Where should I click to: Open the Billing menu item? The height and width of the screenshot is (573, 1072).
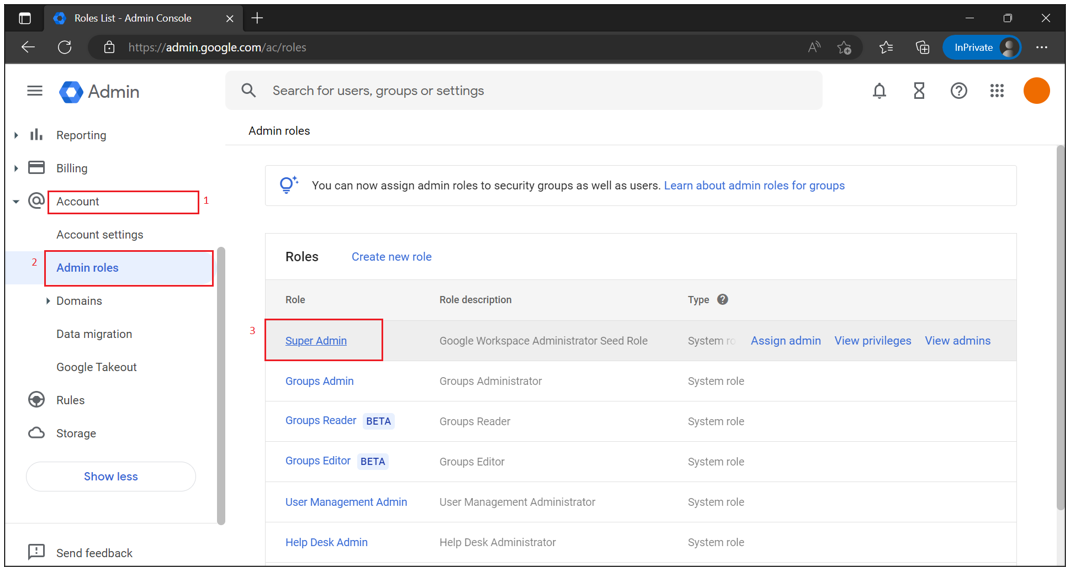pyautogui.click(x=72, y=168)
